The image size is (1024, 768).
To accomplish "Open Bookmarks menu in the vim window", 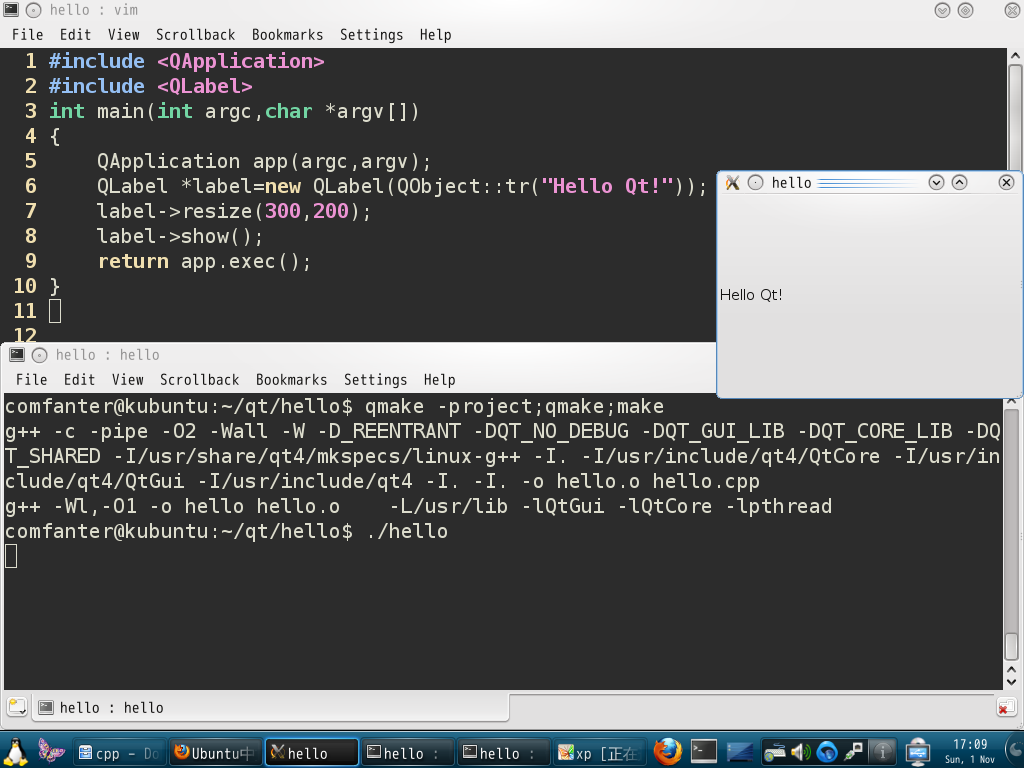I will (x=287, y=35).
